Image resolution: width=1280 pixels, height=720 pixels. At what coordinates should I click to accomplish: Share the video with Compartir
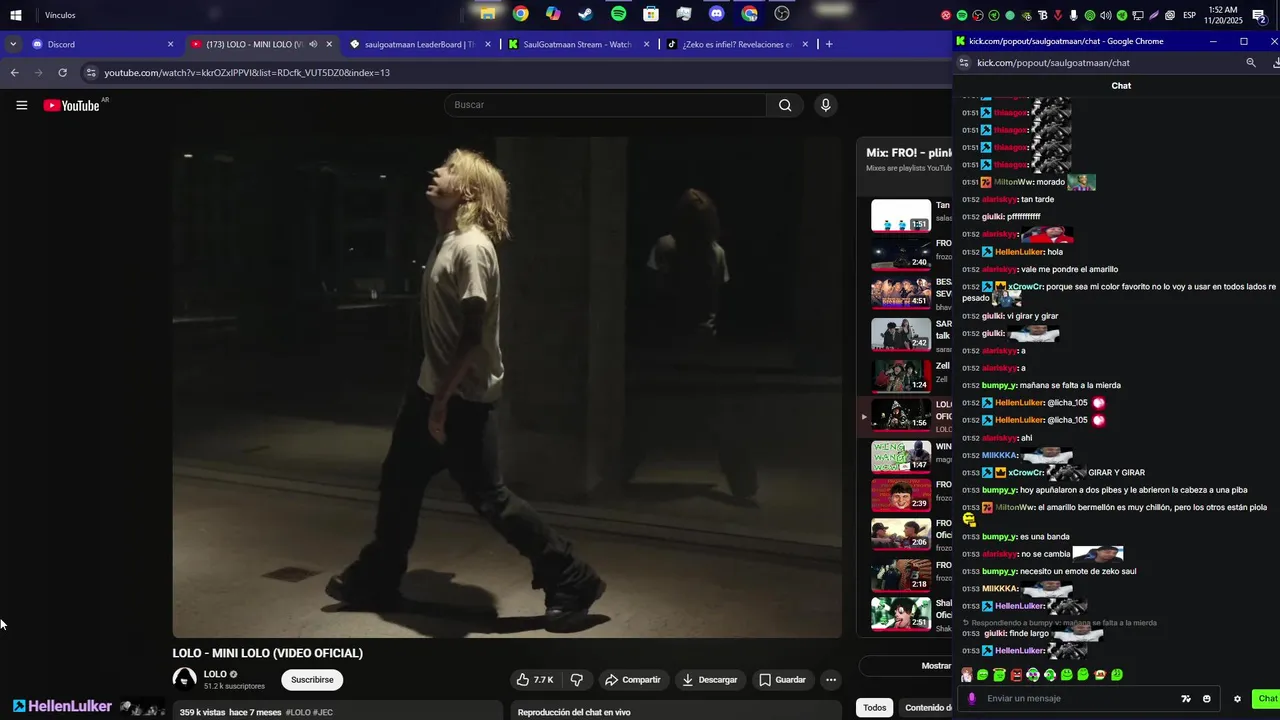click(x=633, y=680)
